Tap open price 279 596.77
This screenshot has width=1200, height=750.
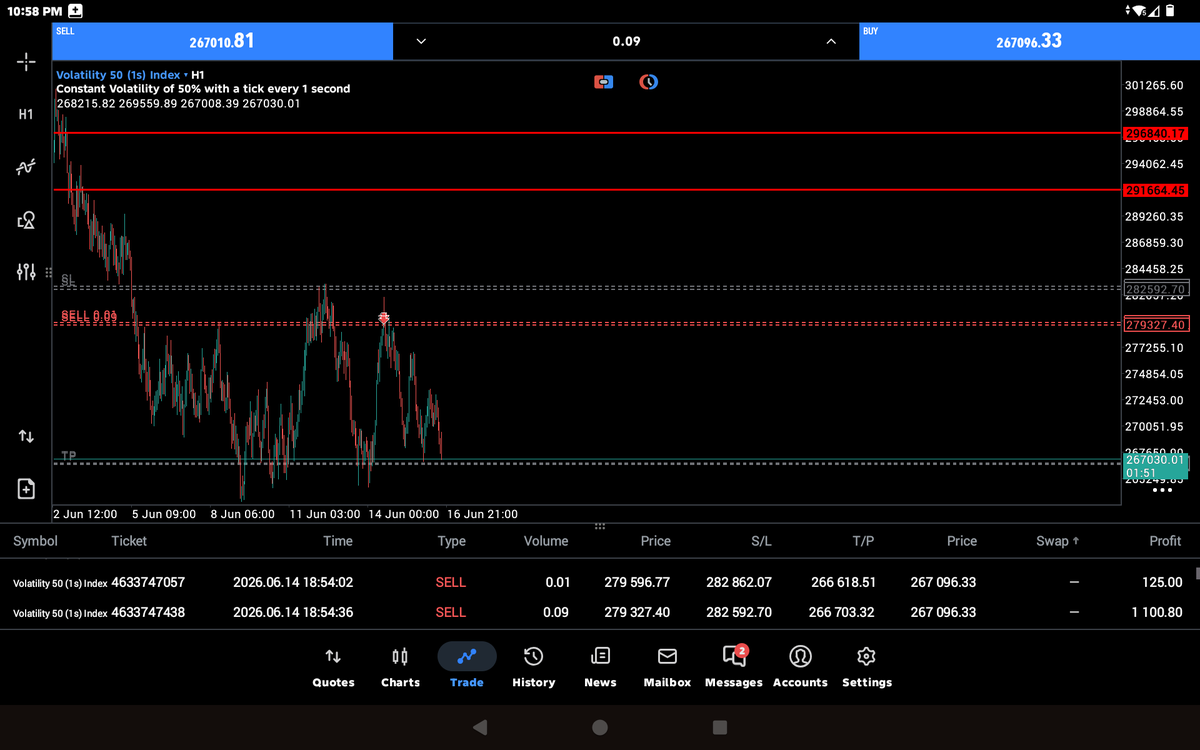[x=637, y=582]
